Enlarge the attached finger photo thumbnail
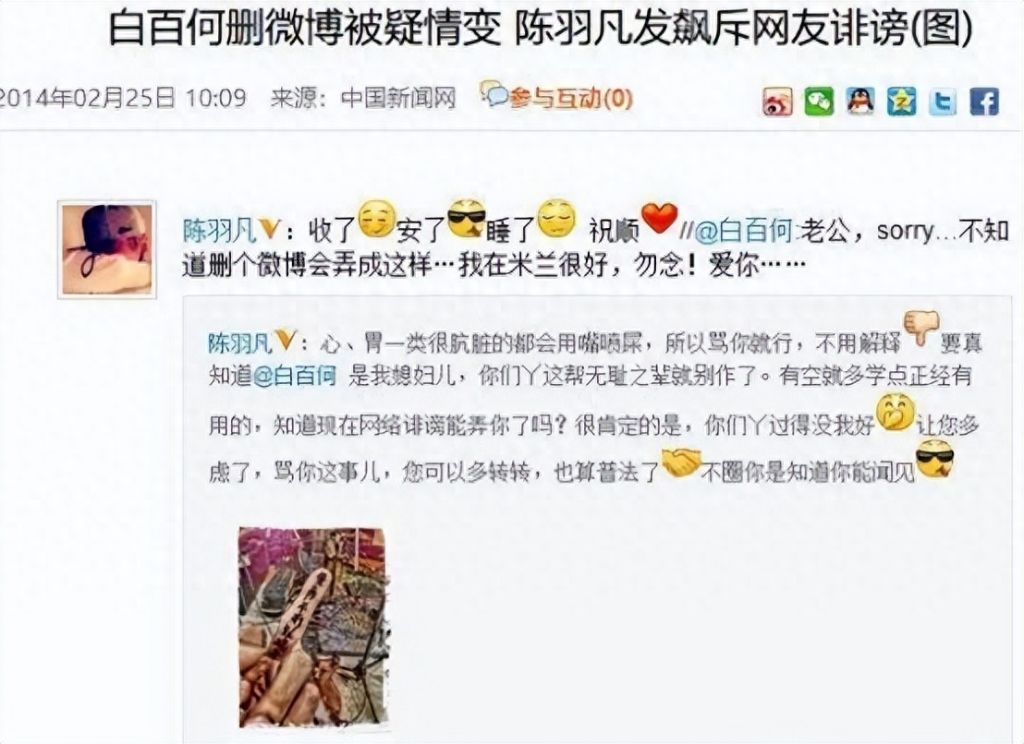The width and height of the screenshot is (1024, 744). pyautogui.click(x=313, y=628)
